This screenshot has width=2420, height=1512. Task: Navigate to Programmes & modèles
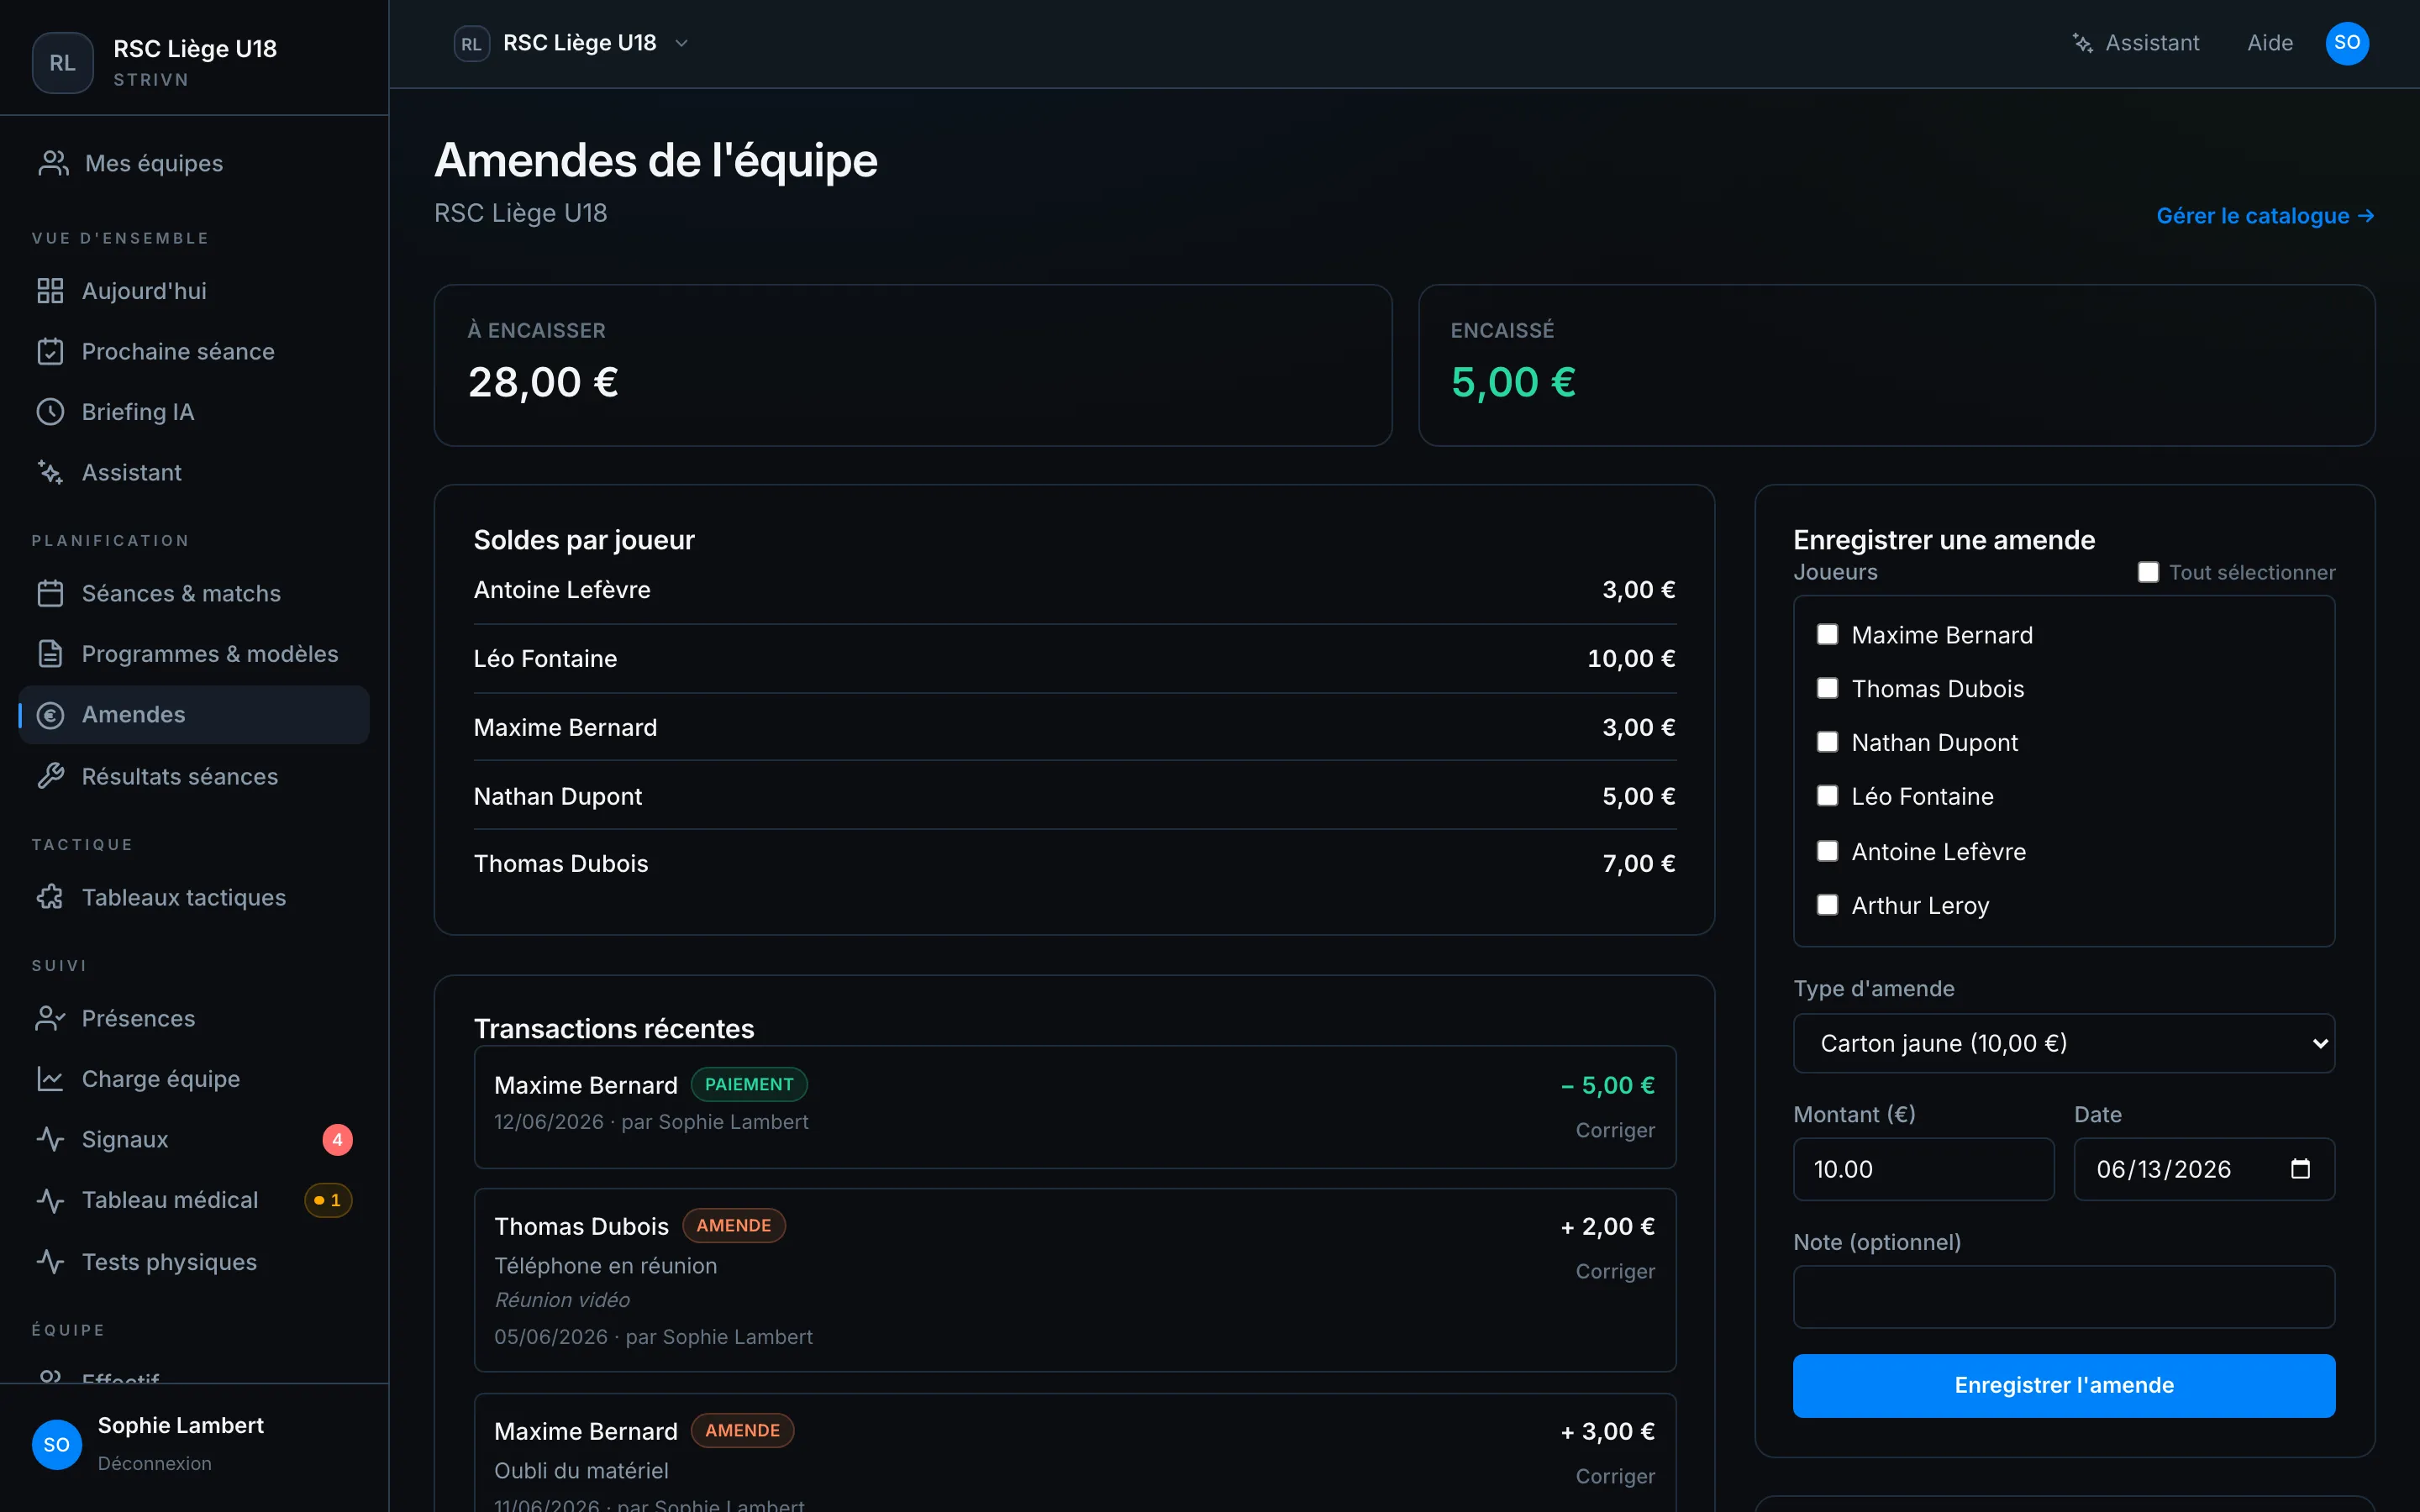[x=194, y=654]
